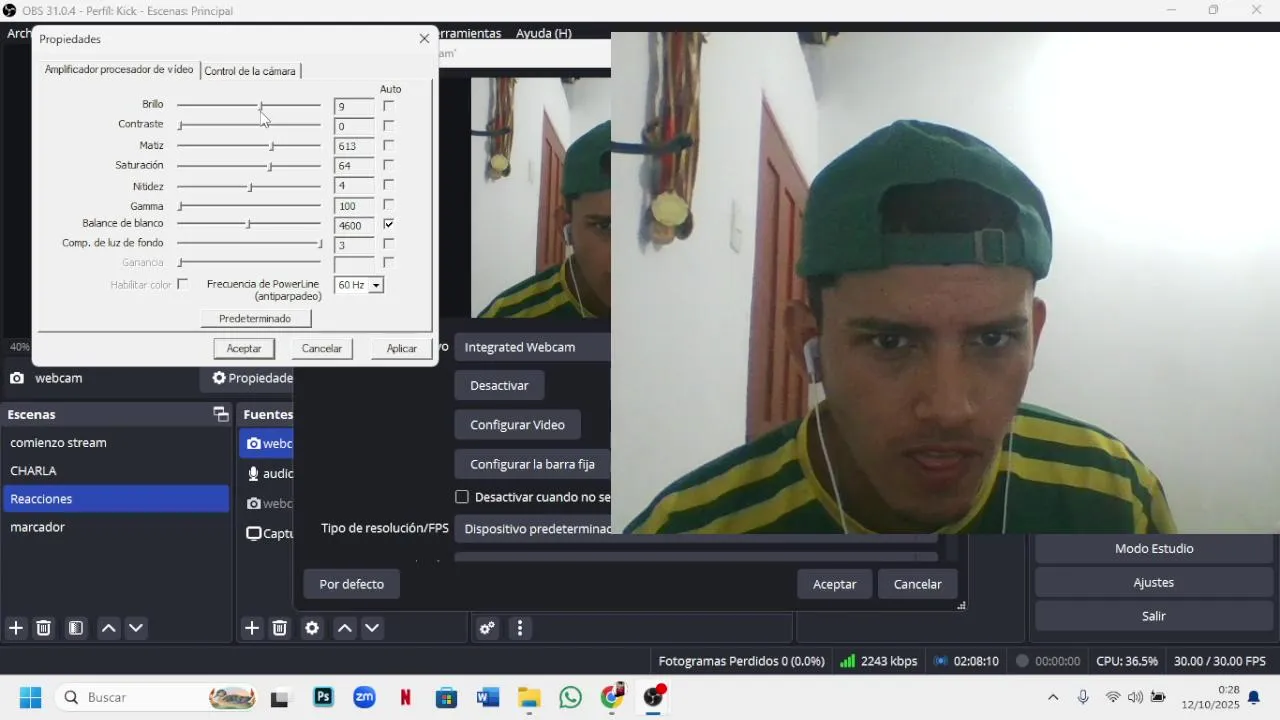Open Word from the taskbar
The height and width of the screenshot is (720, 1280).
[x=488, y=697]
